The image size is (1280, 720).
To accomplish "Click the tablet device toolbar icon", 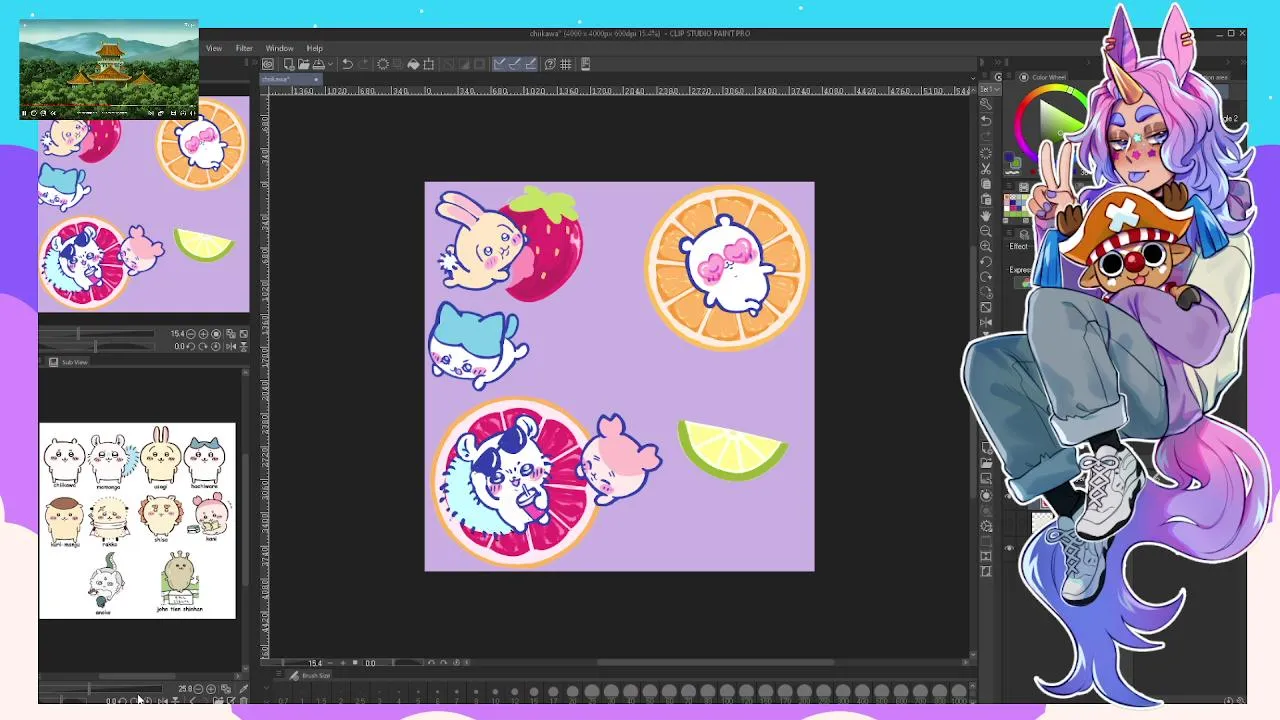I will (585, 64).
